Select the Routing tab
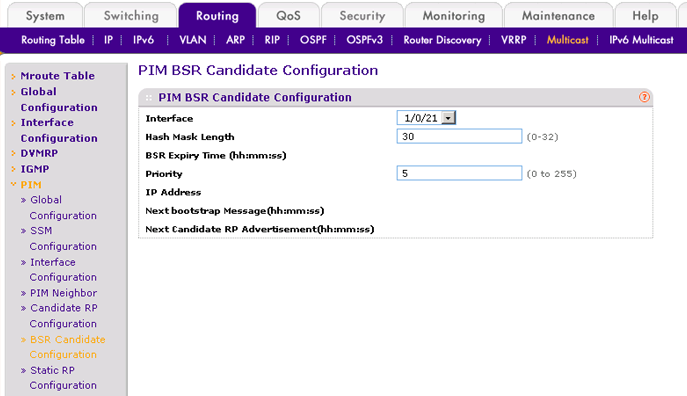 217,16
